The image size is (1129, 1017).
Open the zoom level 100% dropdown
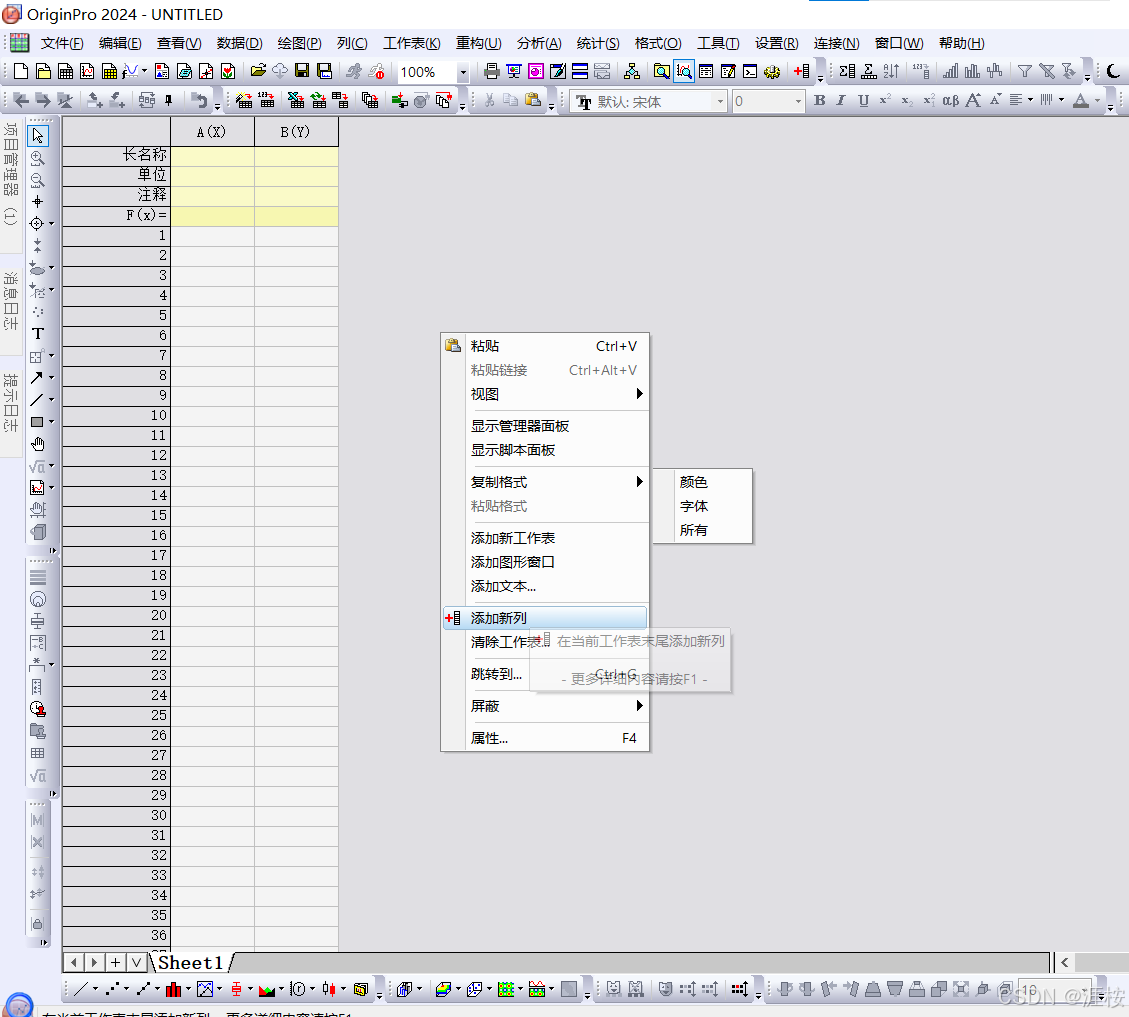pyautogui.click(x=463, y=72)
